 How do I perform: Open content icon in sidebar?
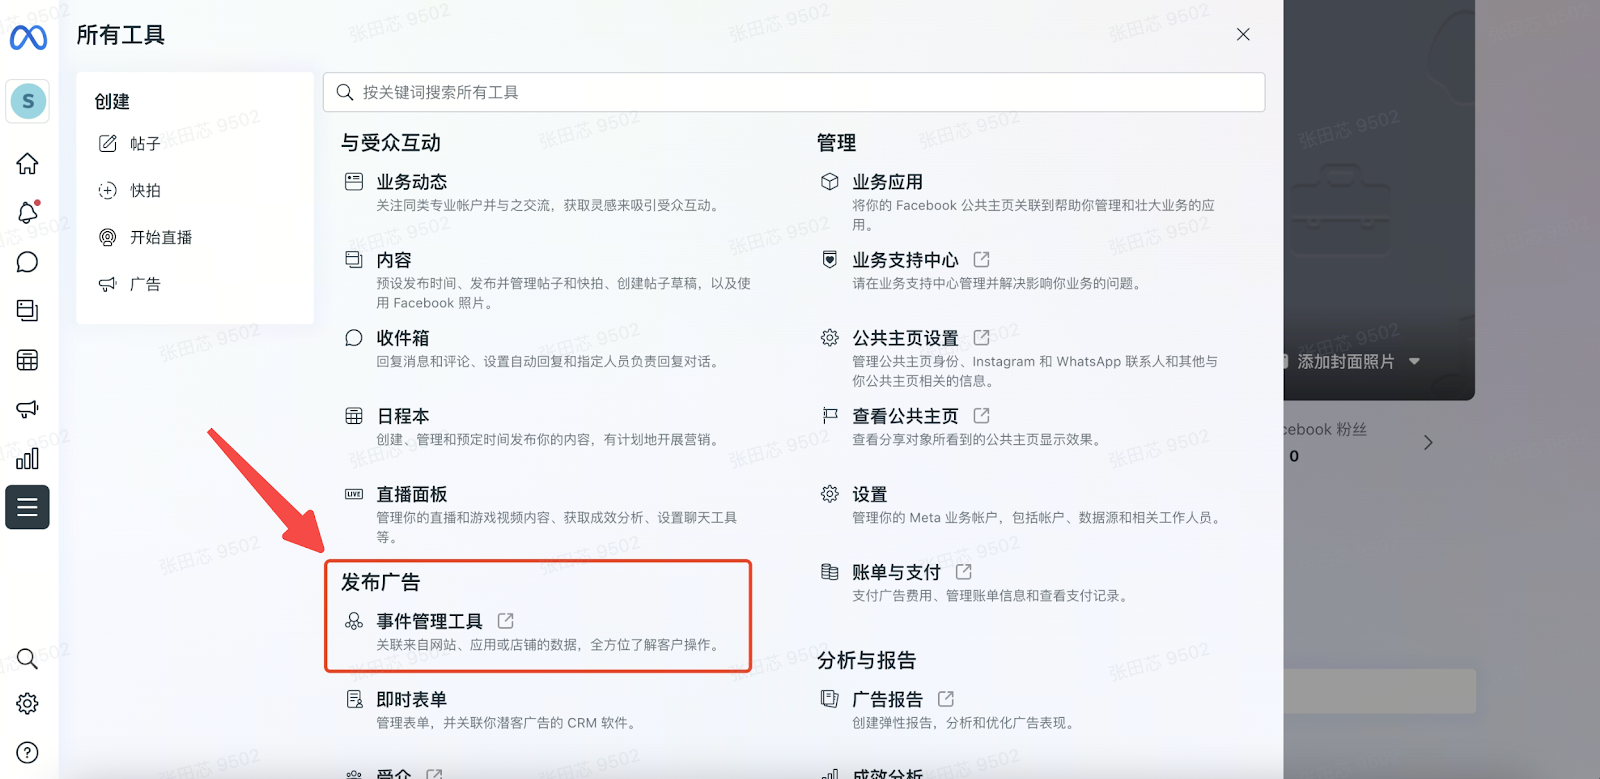click(x=28, y=311)
